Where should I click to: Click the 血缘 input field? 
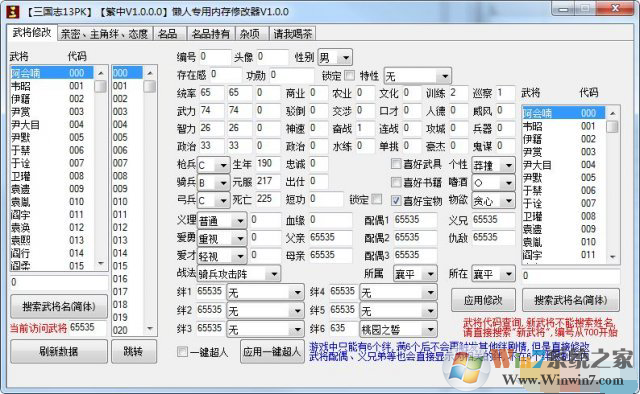tap(330, 220)
